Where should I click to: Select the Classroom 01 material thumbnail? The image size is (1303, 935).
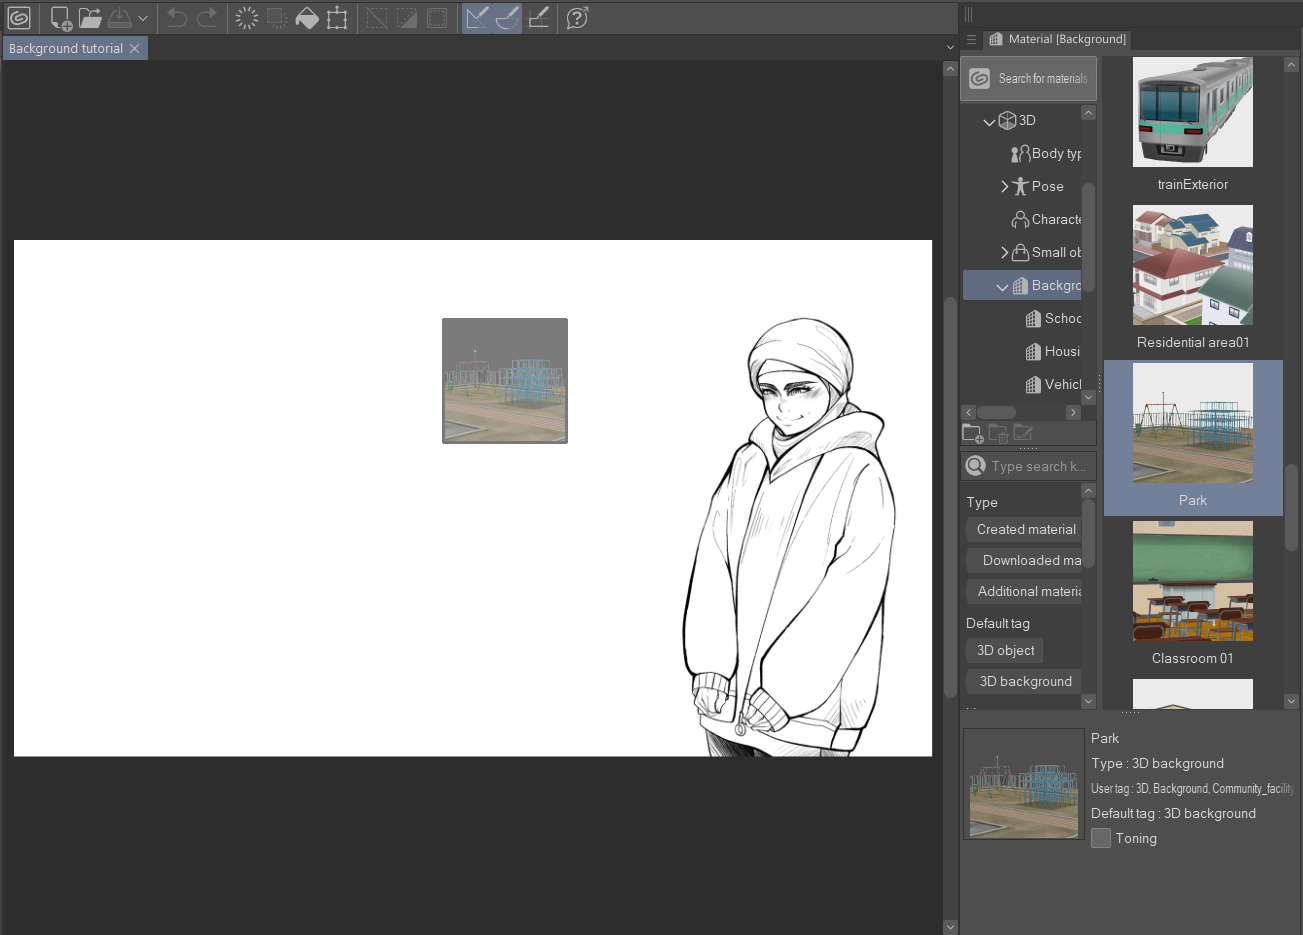pos(1192,582)
